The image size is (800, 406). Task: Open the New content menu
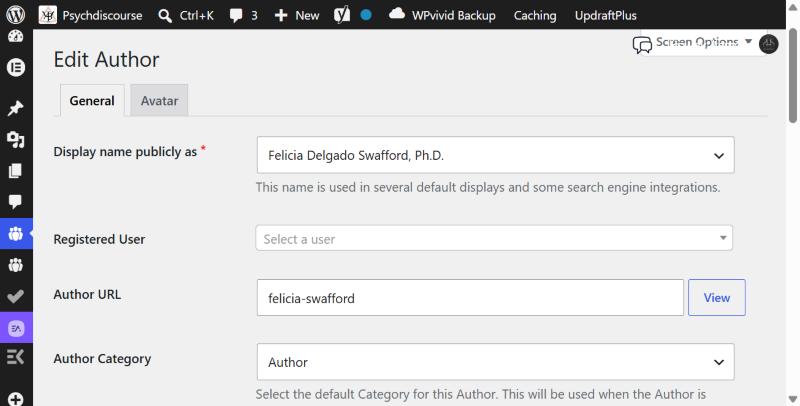tap(307, 15)
